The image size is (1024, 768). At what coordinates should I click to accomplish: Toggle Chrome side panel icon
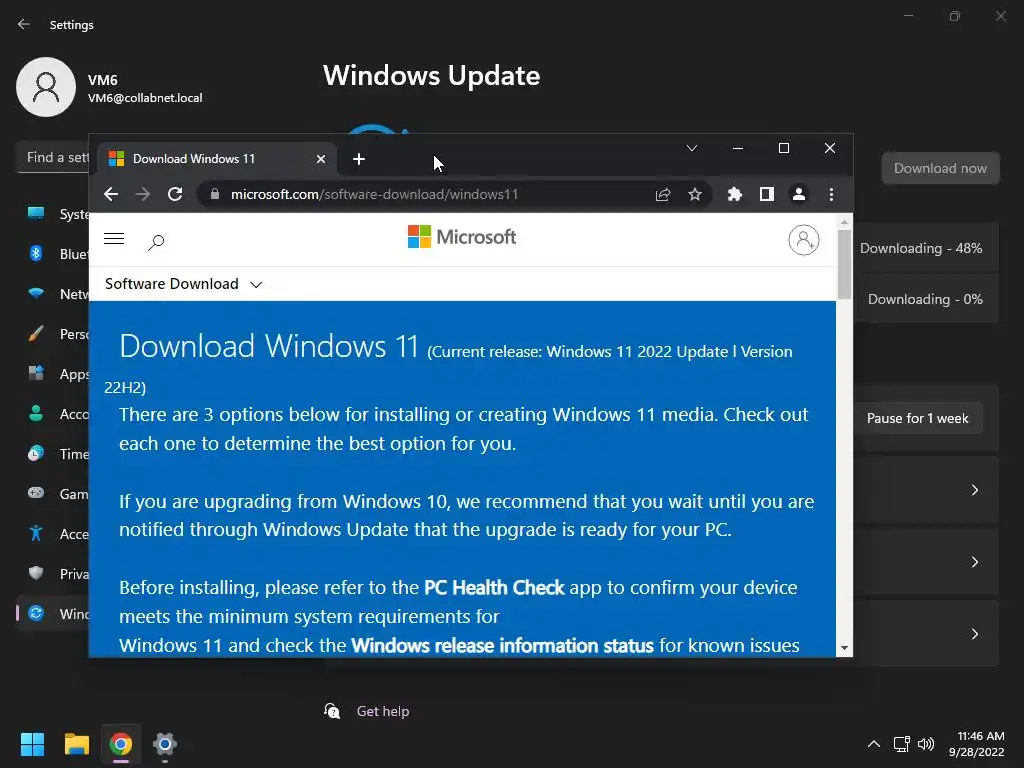[767, 194]
